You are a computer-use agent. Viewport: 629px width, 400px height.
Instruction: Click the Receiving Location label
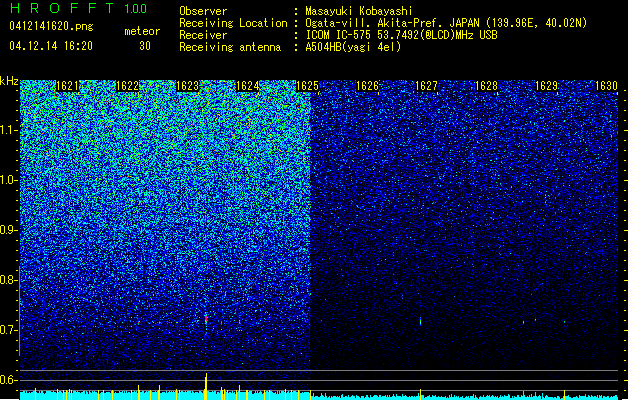coord(233,23)
